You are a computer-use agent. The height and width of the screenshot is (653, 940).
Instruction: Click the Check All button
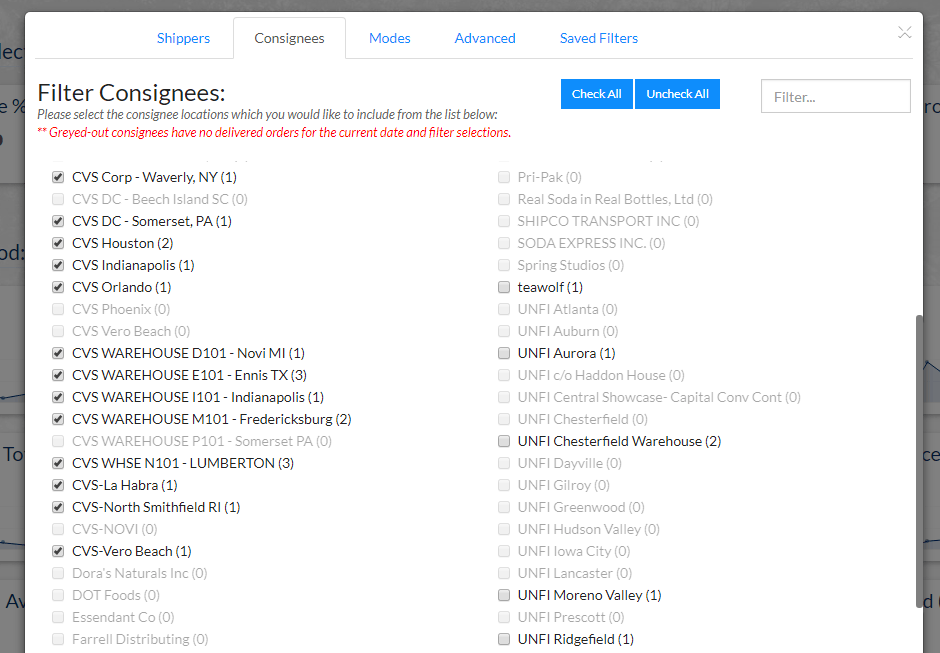[x=596, y=94]
